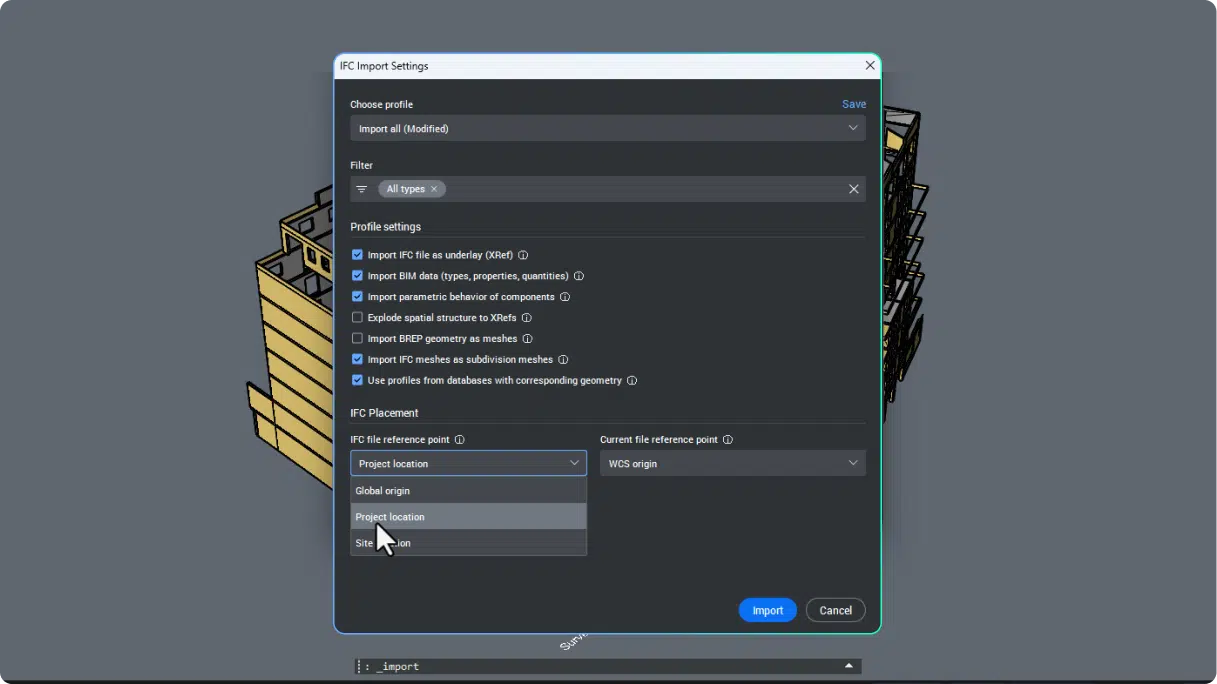Save the modified import profile
The height and width of the screenshot is (684, 1217).
click(x=853, y=104)
